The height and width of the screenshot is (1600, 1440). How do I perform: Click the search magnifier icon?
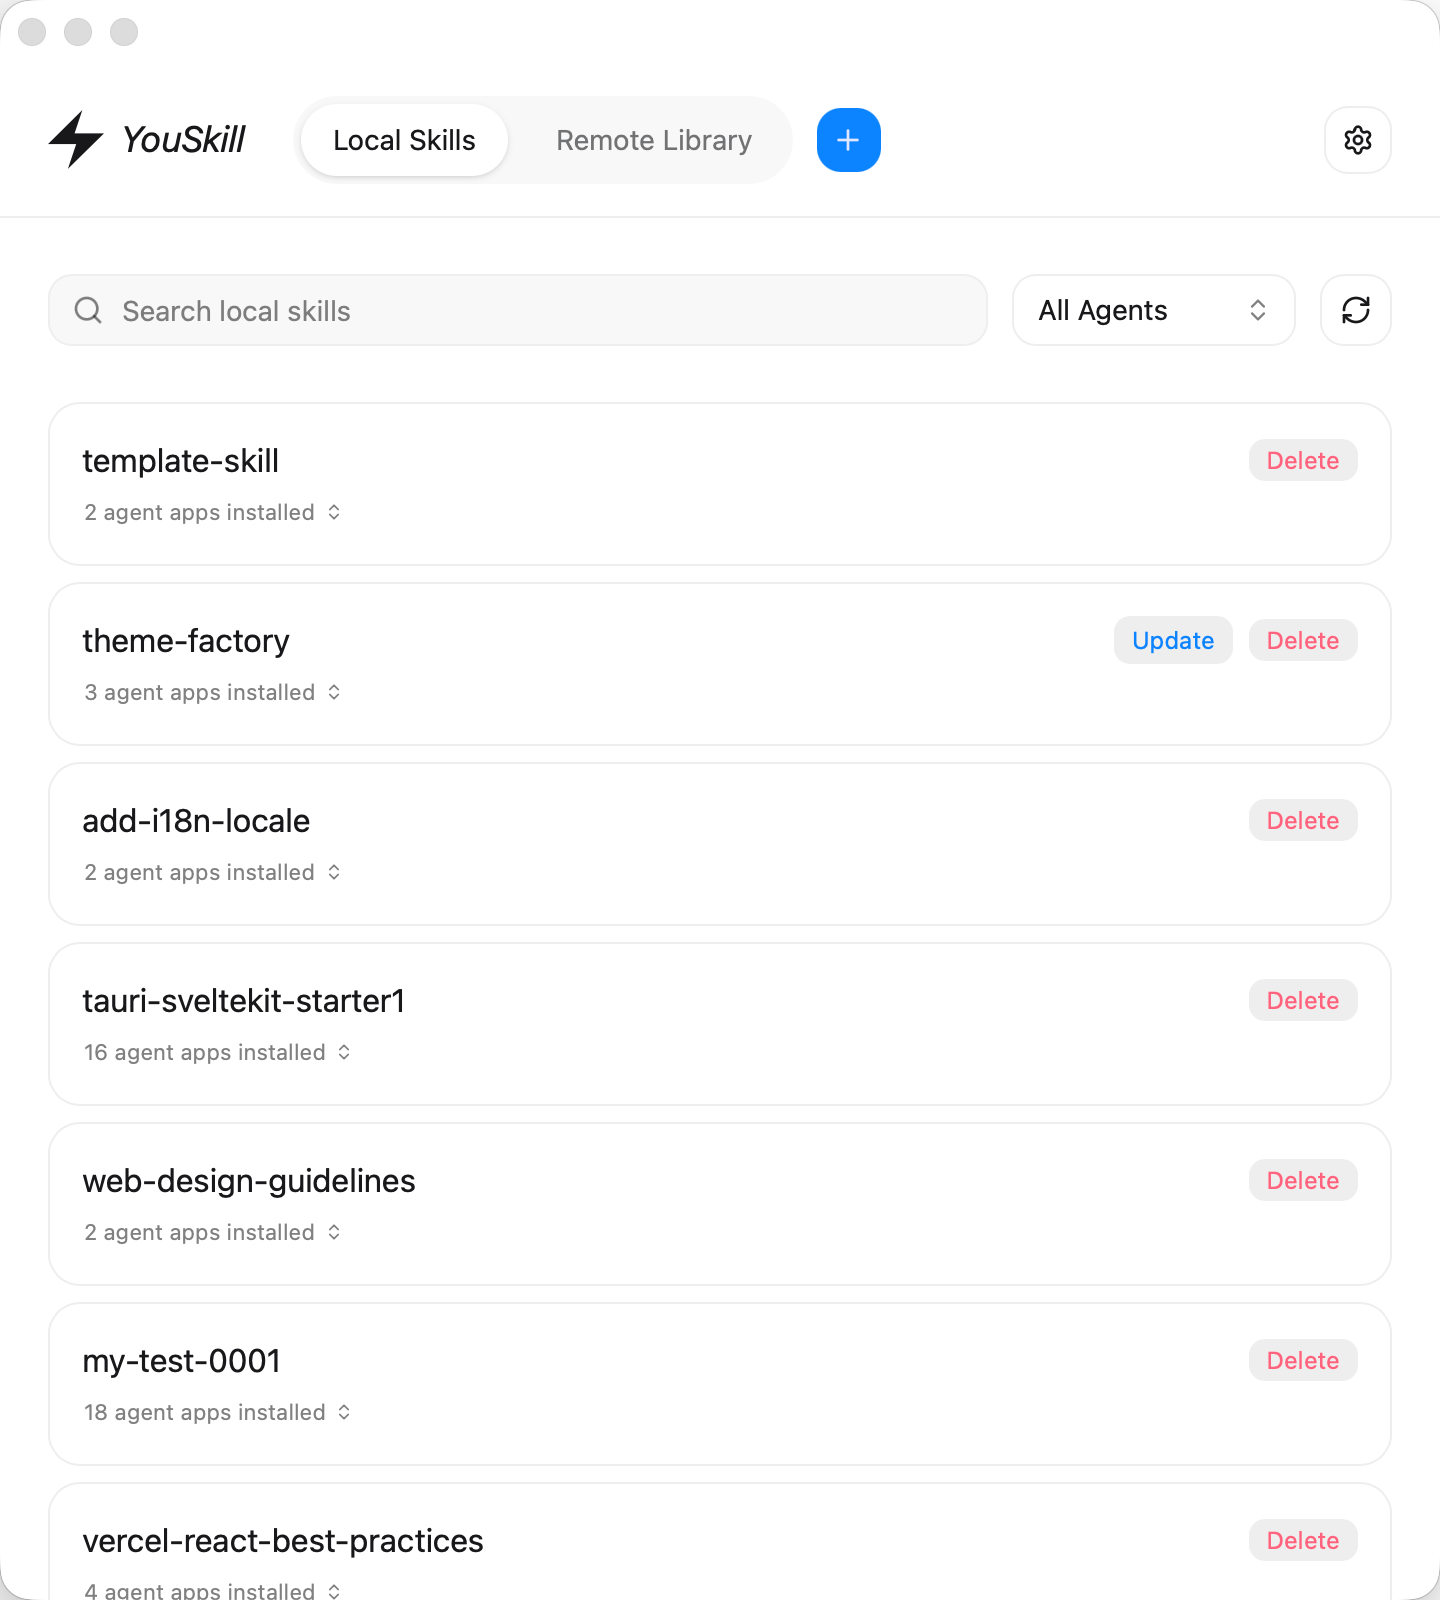pyautogui.click(x=88, y=310)
